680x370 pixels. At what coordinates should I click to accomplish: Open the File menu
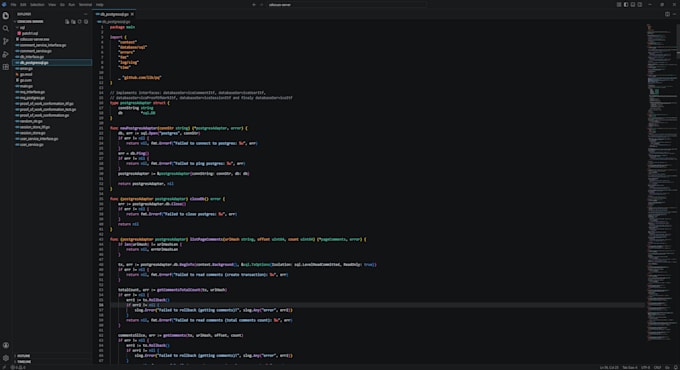(13, 4)
